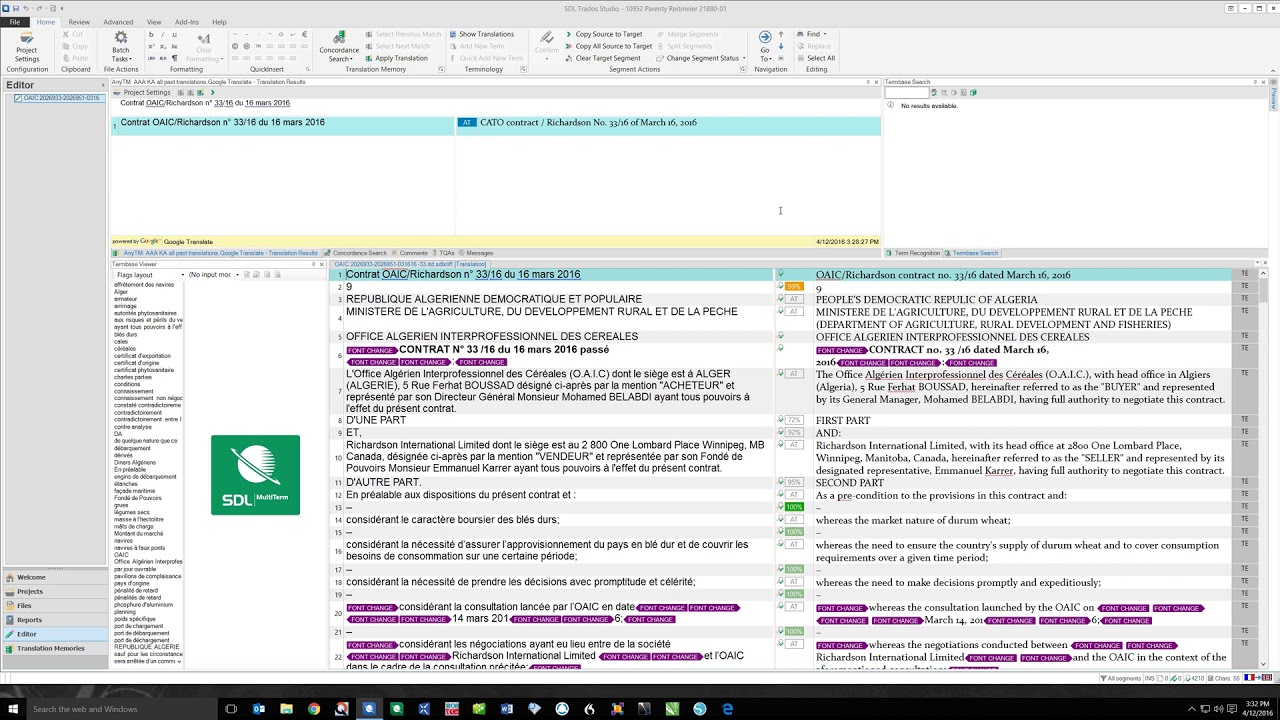
Task: Open the Messages pane tab
Action: tap(476, 253)
